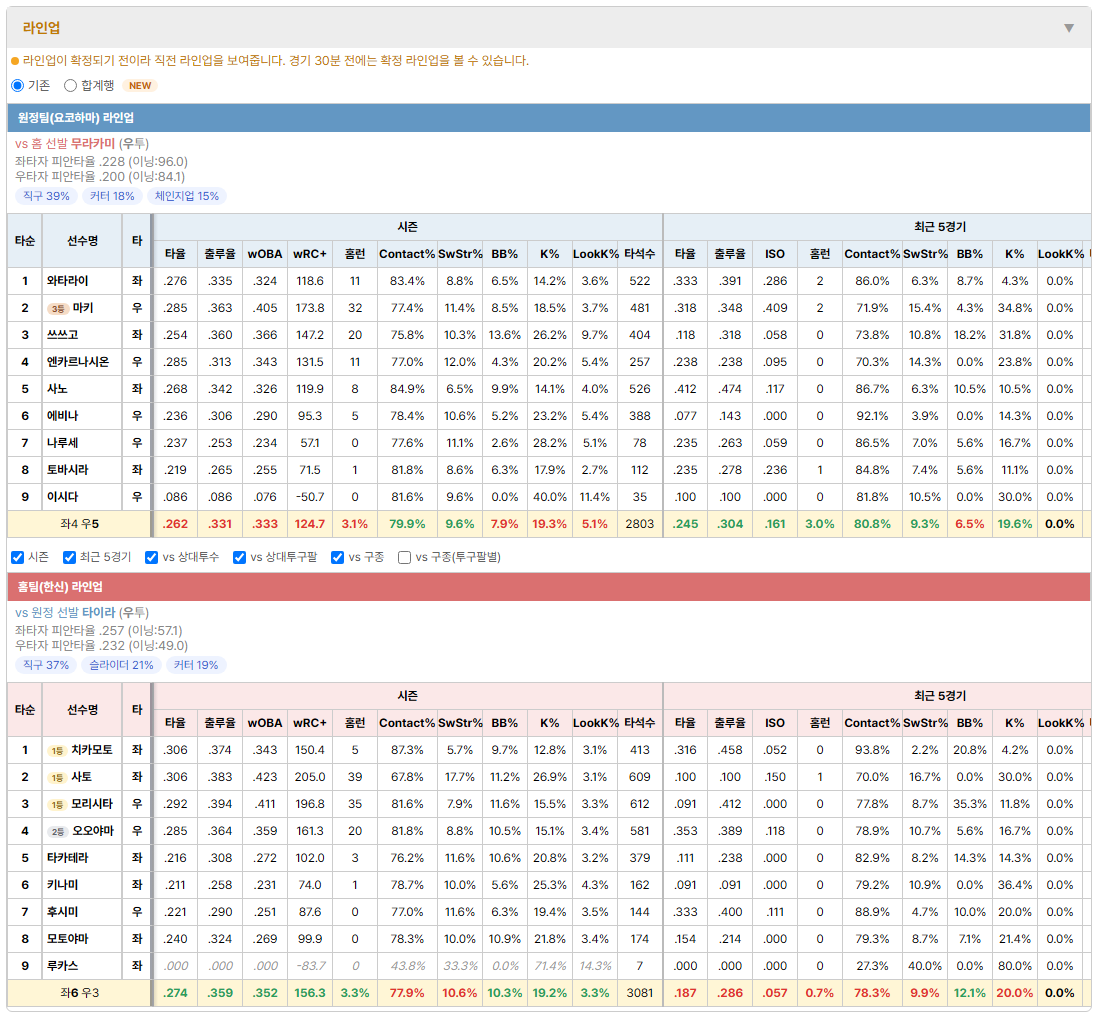
Task: Toggle the 시즌 checkbox
Action: coord(18,557)
